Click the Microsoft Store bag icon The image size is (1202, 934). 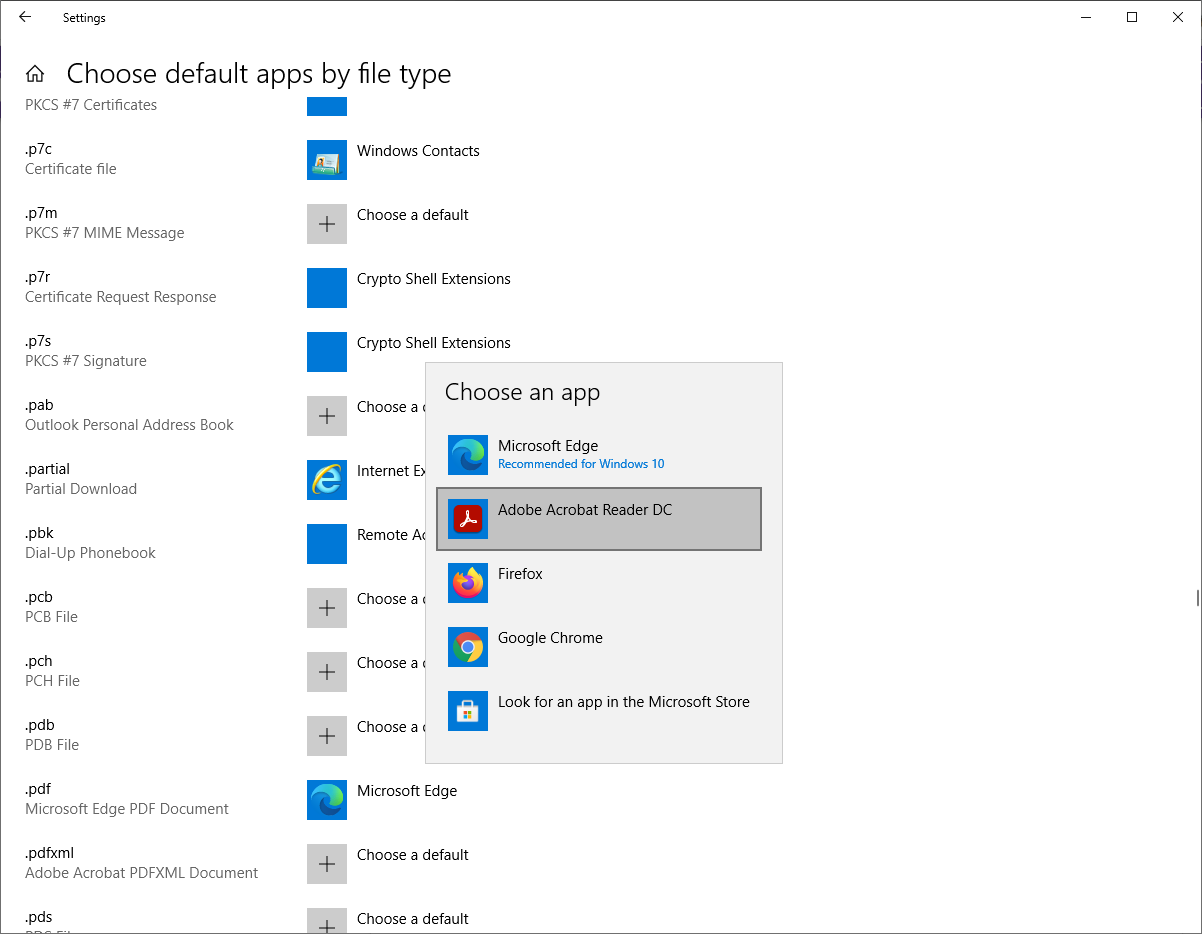coord(468,711)
